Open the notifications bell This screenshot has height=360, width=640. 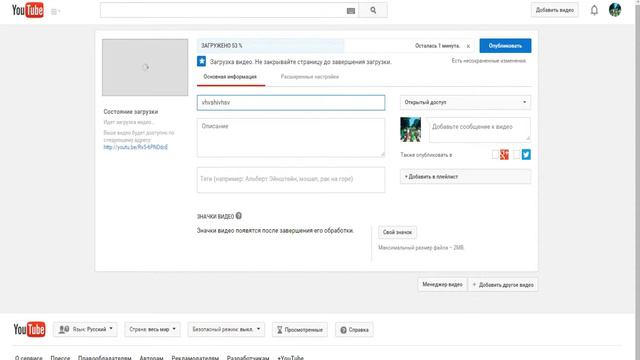click(x=594, y=10)
